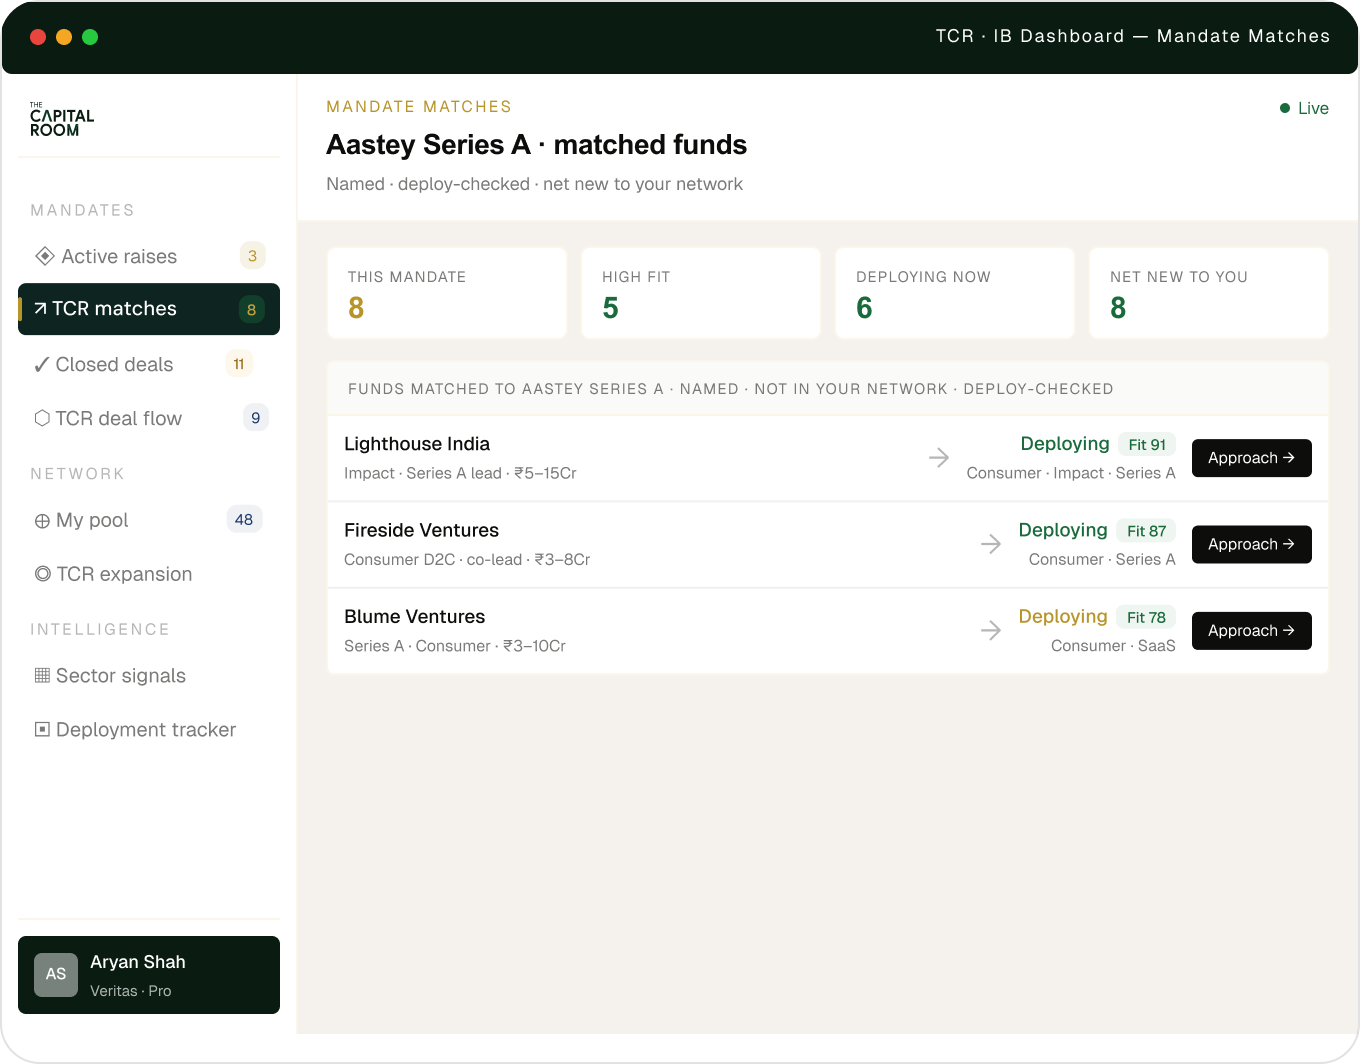Approach Blume Ventures fund
Viewport: 1360px width, 1064px height.
[1252, 630]
